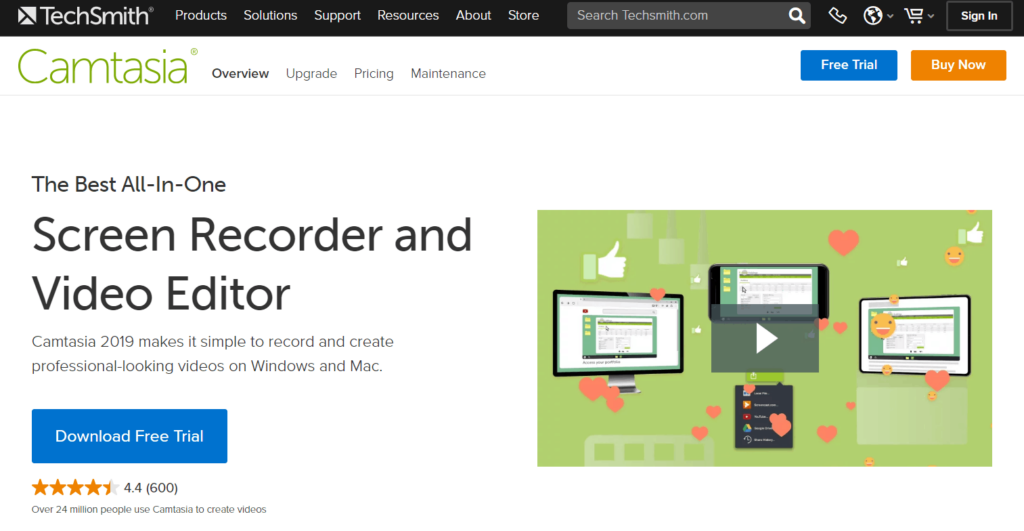Click the orange Buy Now button
This screenshot has width=1024, height=531.
pos(958,65)
